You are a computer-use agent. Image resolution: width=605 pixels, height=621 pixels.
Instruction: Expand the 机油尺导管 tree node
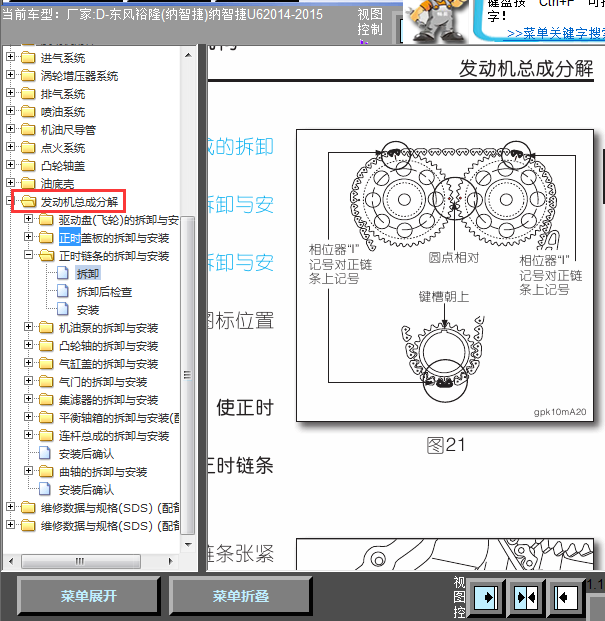11,129
